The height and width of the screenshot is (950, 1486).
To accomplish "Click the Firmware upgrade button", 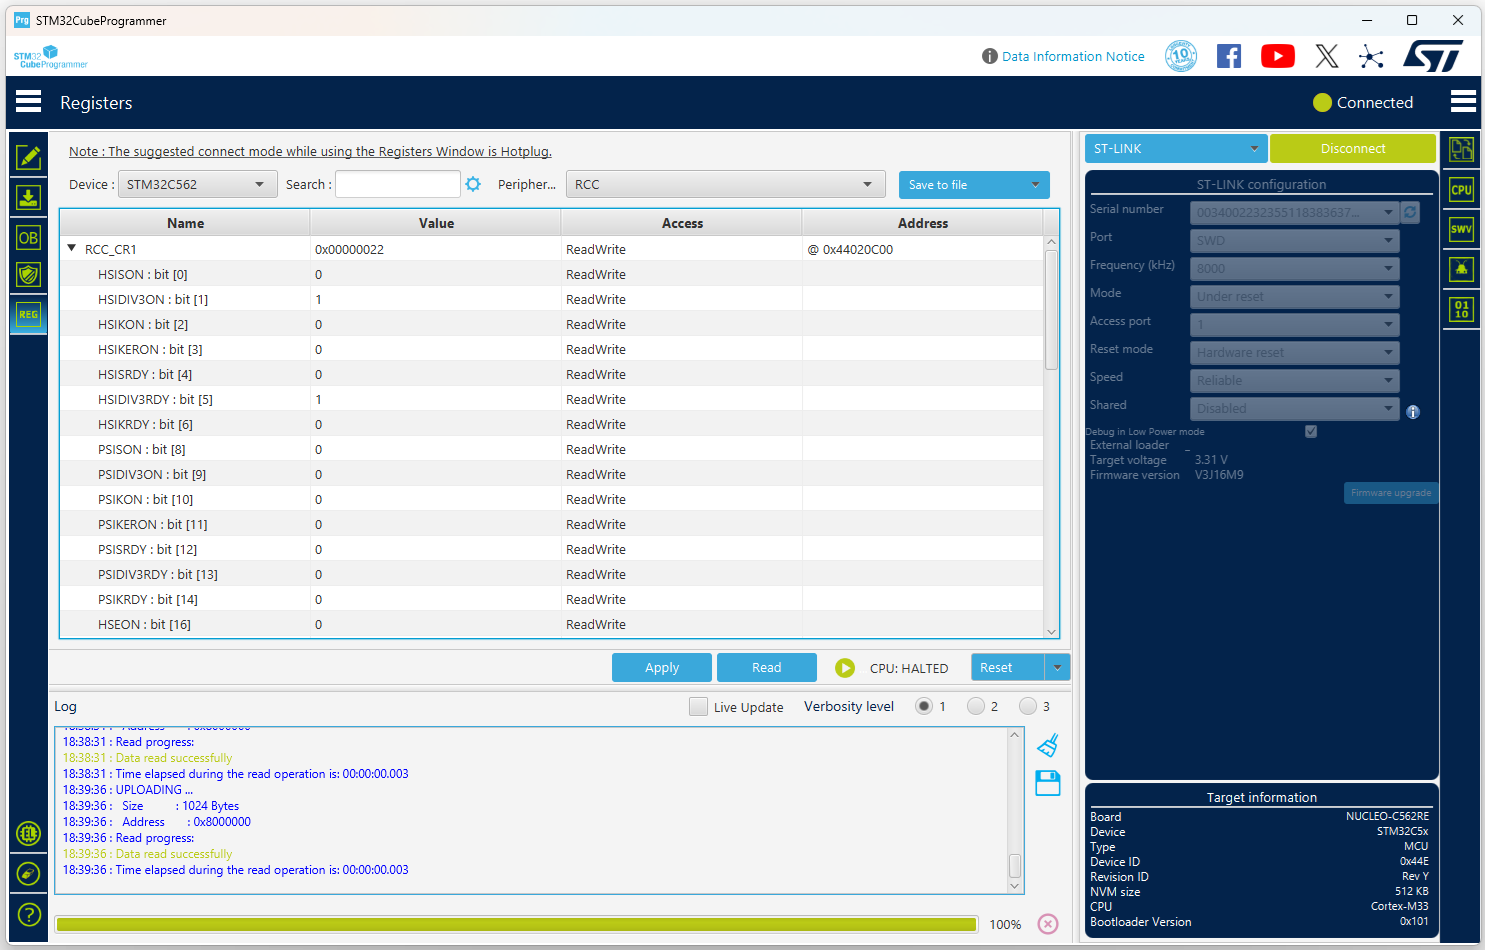I will click(1391, 492).
